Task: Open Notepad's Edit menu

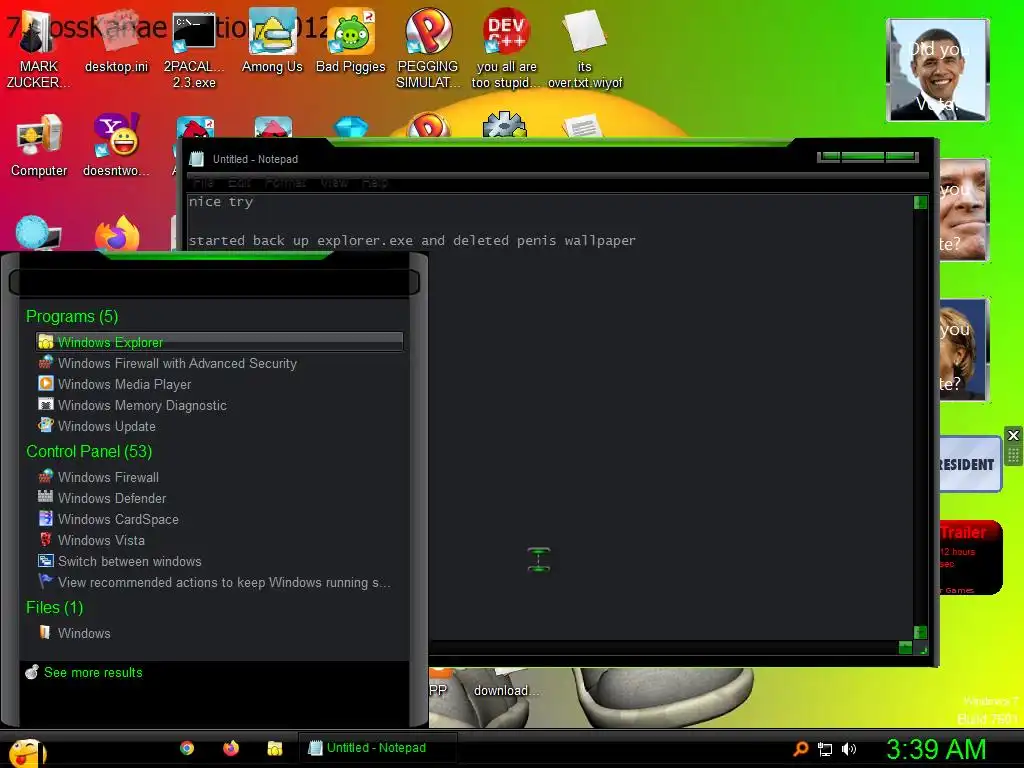Action: [239, 183]
